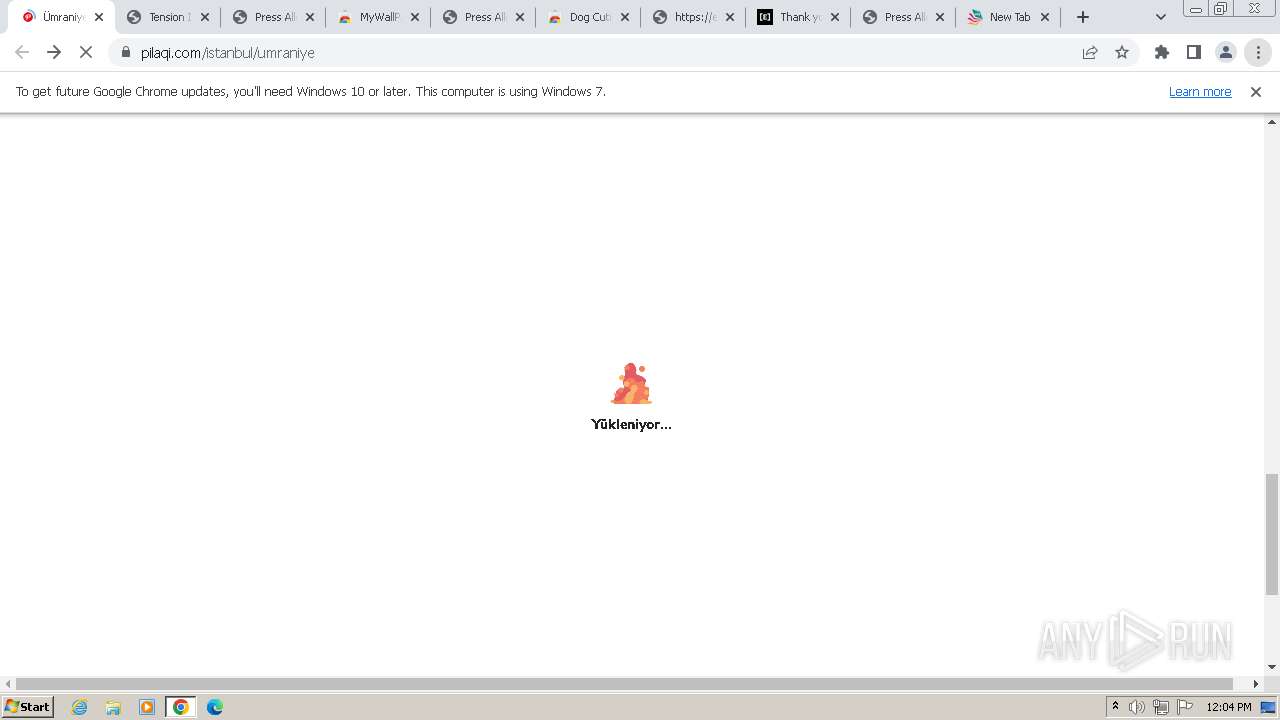The width and height of the screenshot is (1280, 720).
Task: Stop loading the page
Action: tap(86, 53)
